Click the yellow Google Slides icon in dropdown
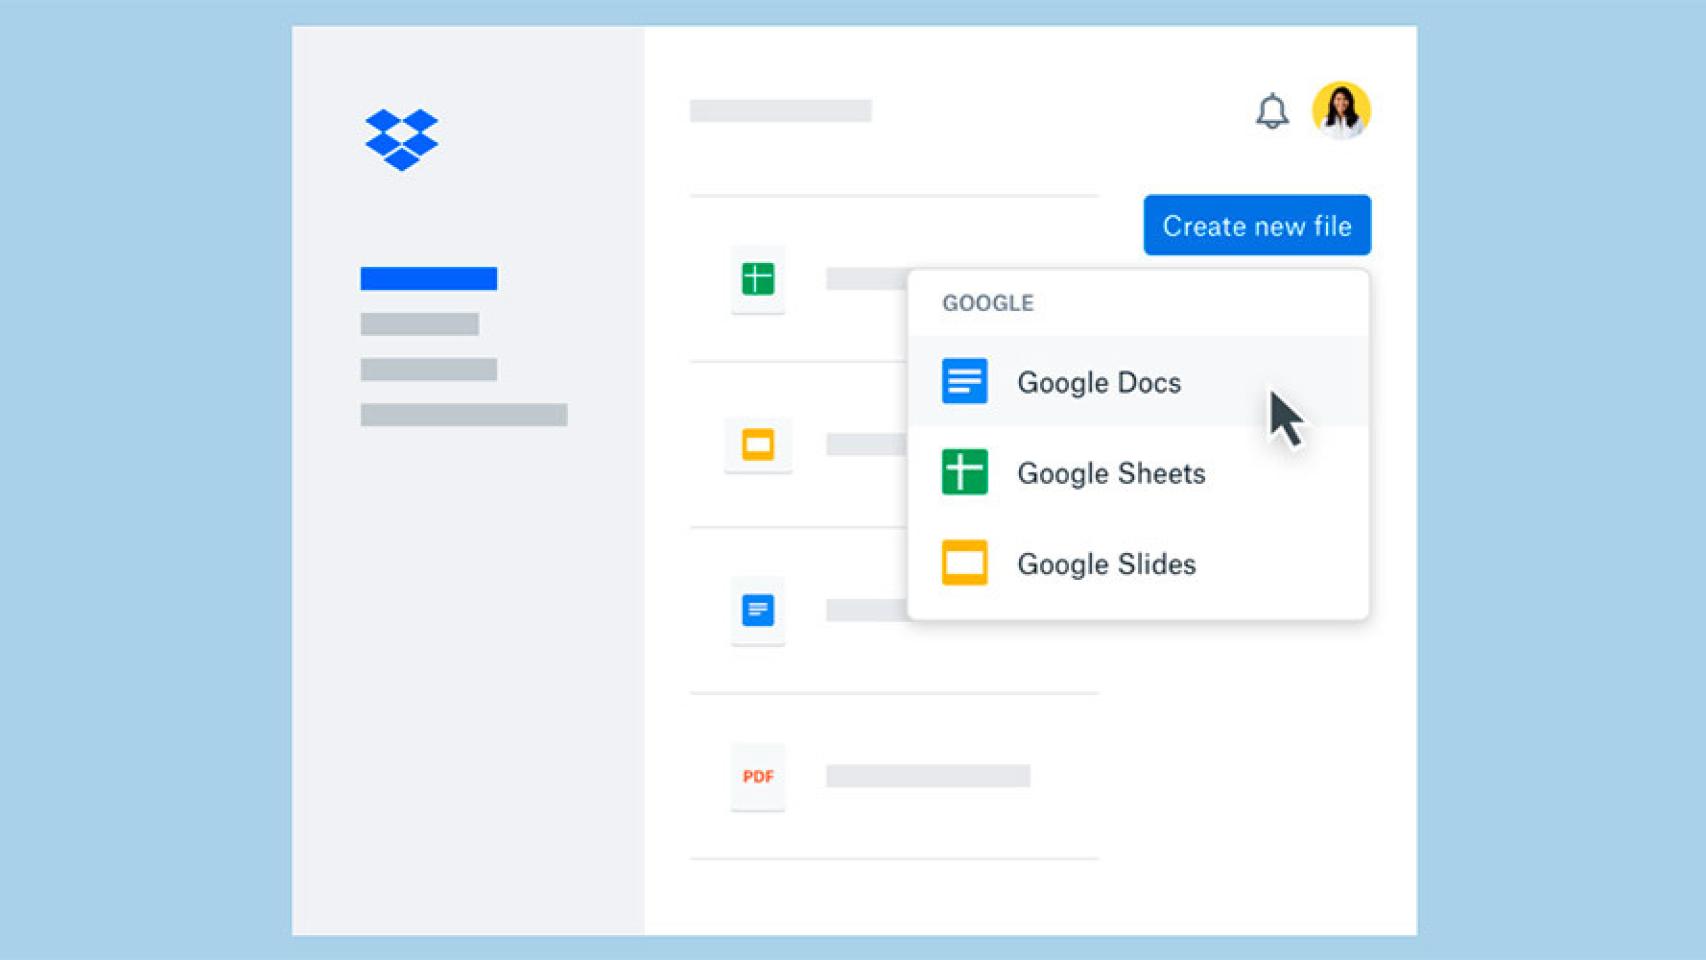The width and height of the screenshot is (1706, 960). click(964, 563)
